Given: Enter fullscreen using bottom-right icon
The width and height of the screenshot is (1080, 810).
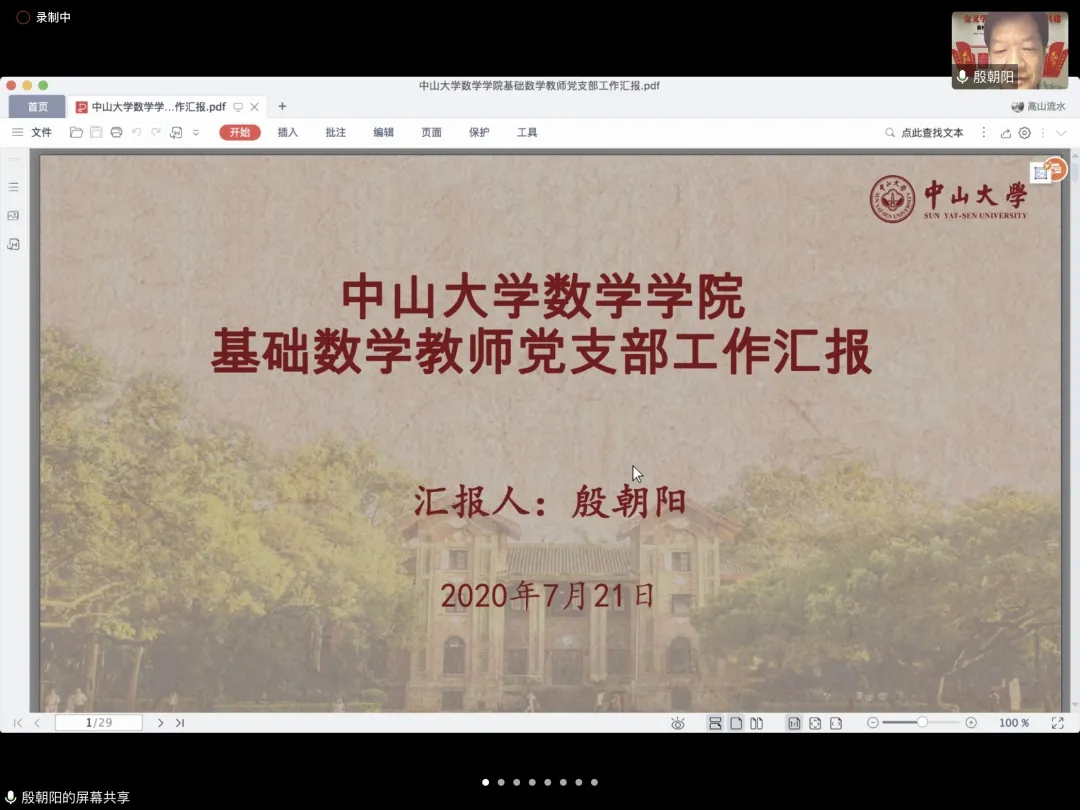Looking at the screenshot, I should tap(1057, 723).
